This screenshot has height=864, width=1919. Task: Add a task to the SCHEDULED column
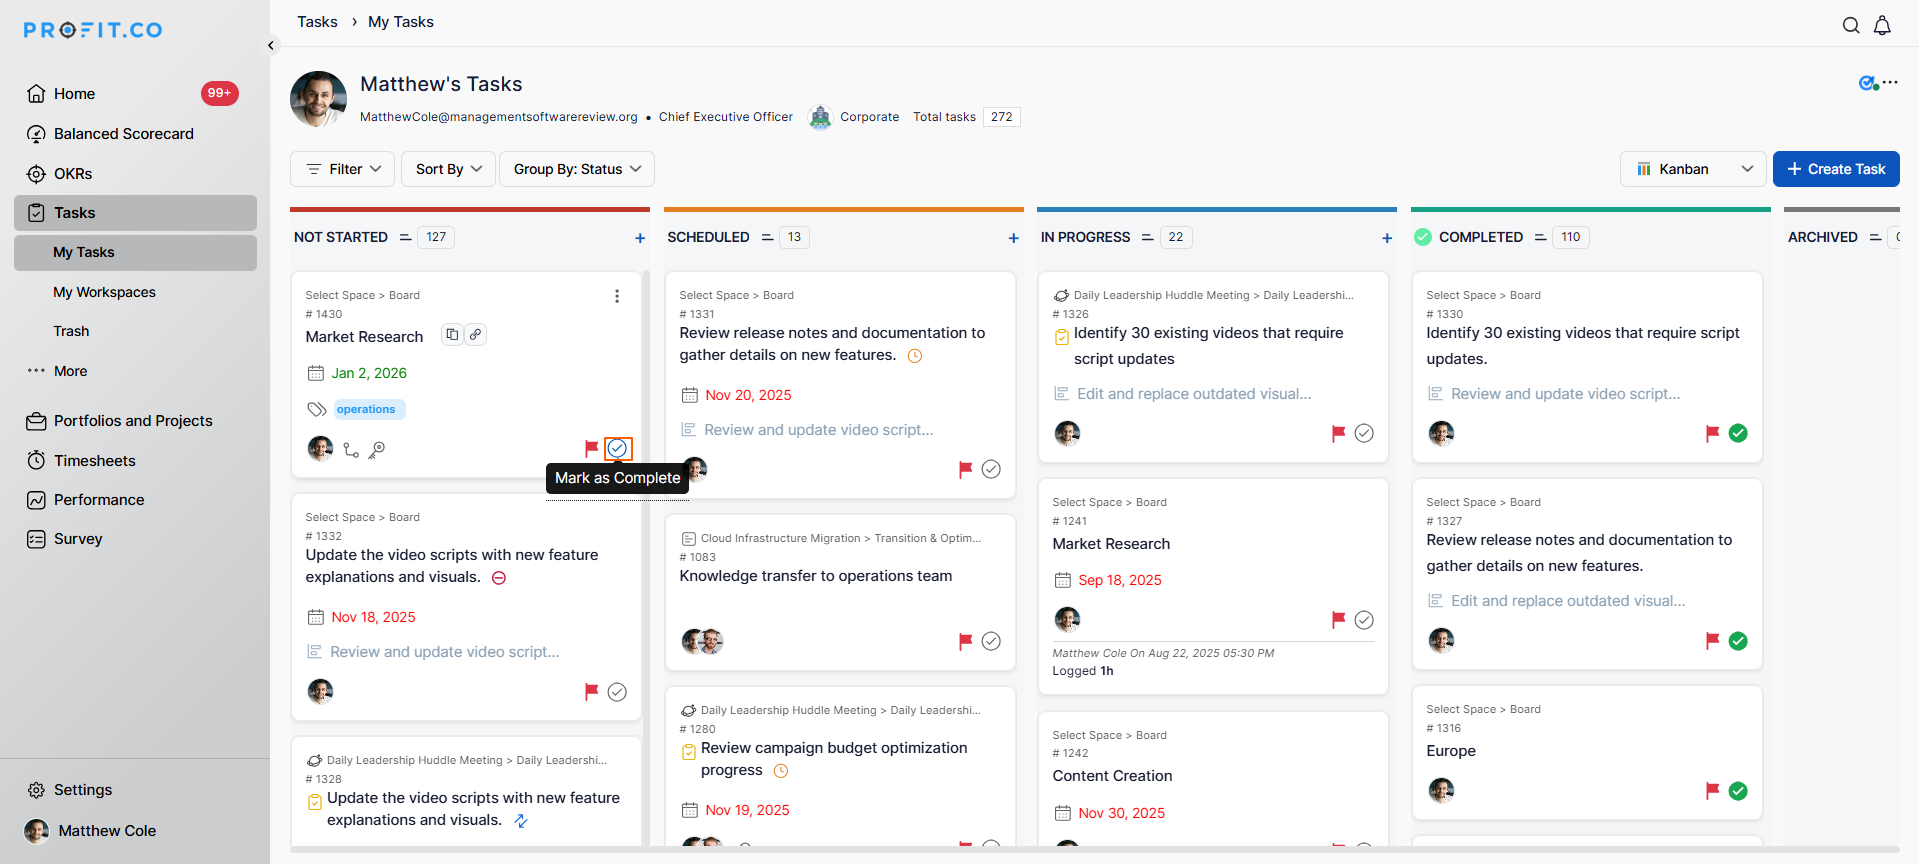pos(1014,238)
